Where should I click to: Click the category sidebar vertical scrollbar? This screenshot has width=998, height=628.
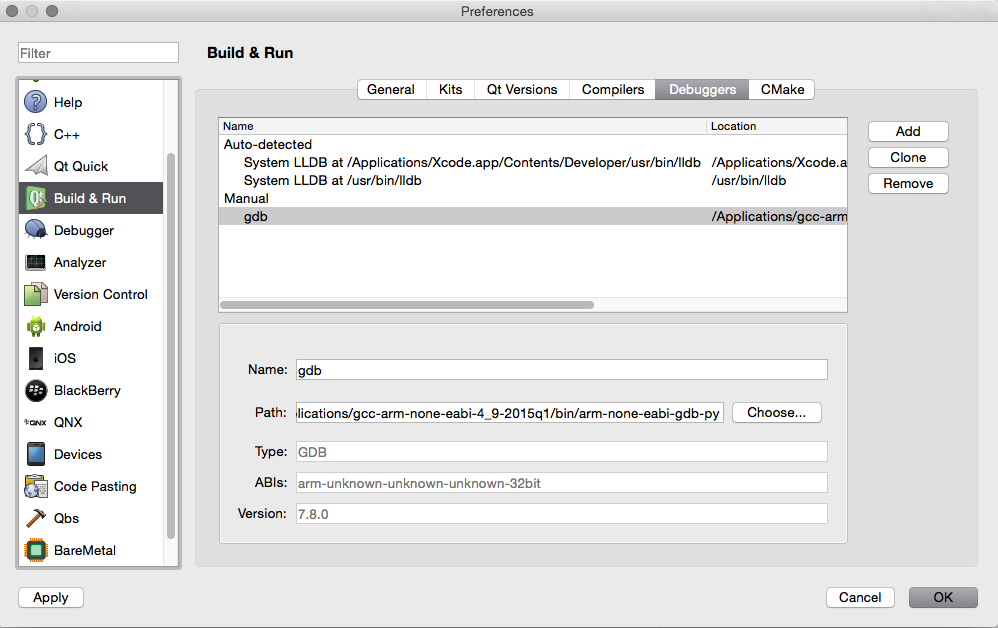(x=171, y=346)
